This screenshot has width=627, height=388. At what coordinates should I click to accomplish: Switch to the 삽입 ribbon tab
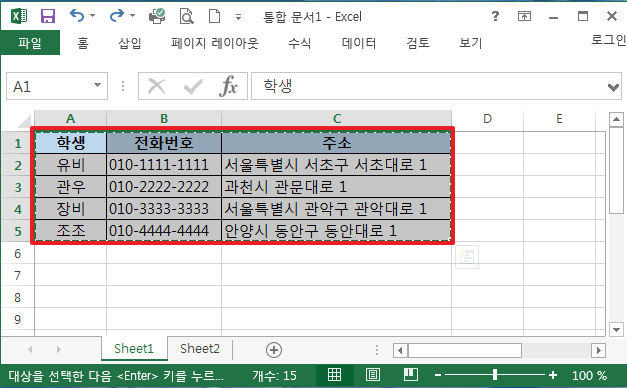pos(130,42)
